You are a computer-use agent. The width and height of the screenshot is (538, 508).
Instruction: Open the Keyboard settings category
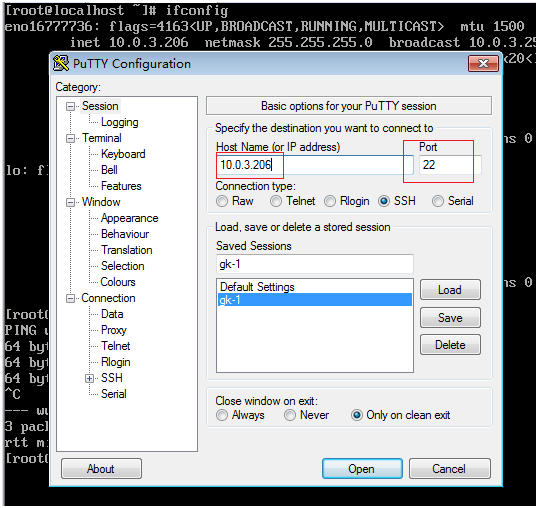click(x=123, y=154)
